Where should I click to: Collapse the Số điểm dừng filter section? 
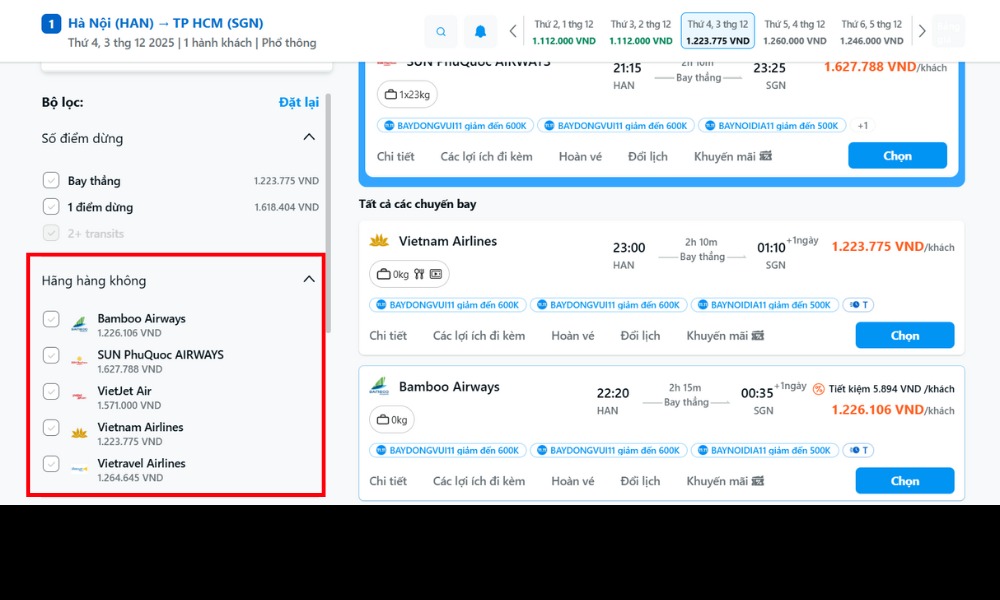tap(309, 138)
